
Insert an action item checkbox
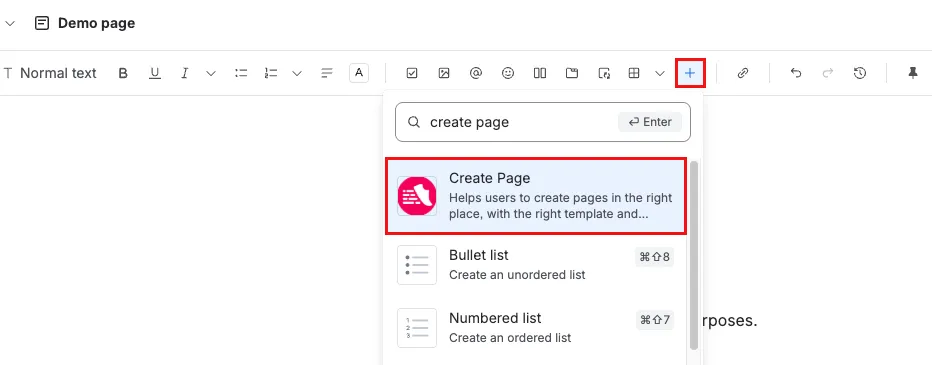[x=412, y=73]
